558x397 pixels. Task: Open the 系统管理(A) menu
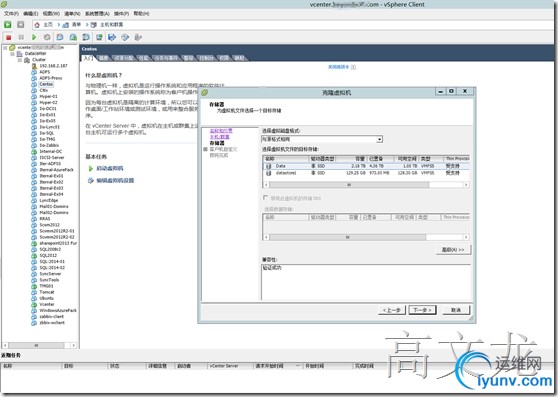[97, 14]
